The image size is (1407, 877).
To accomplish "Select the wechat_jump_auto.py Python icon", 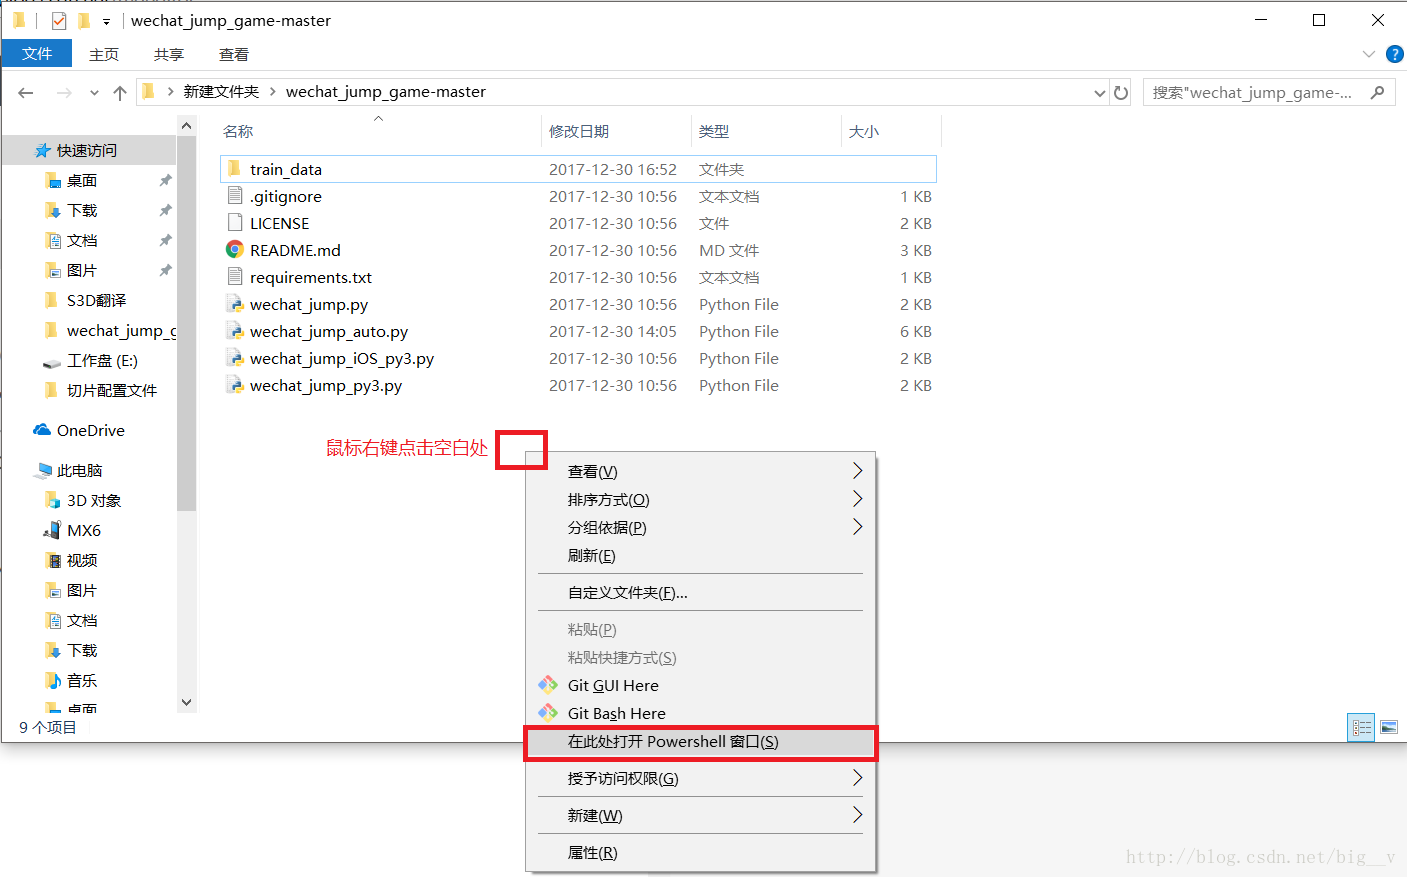I will tap(235, 331).
